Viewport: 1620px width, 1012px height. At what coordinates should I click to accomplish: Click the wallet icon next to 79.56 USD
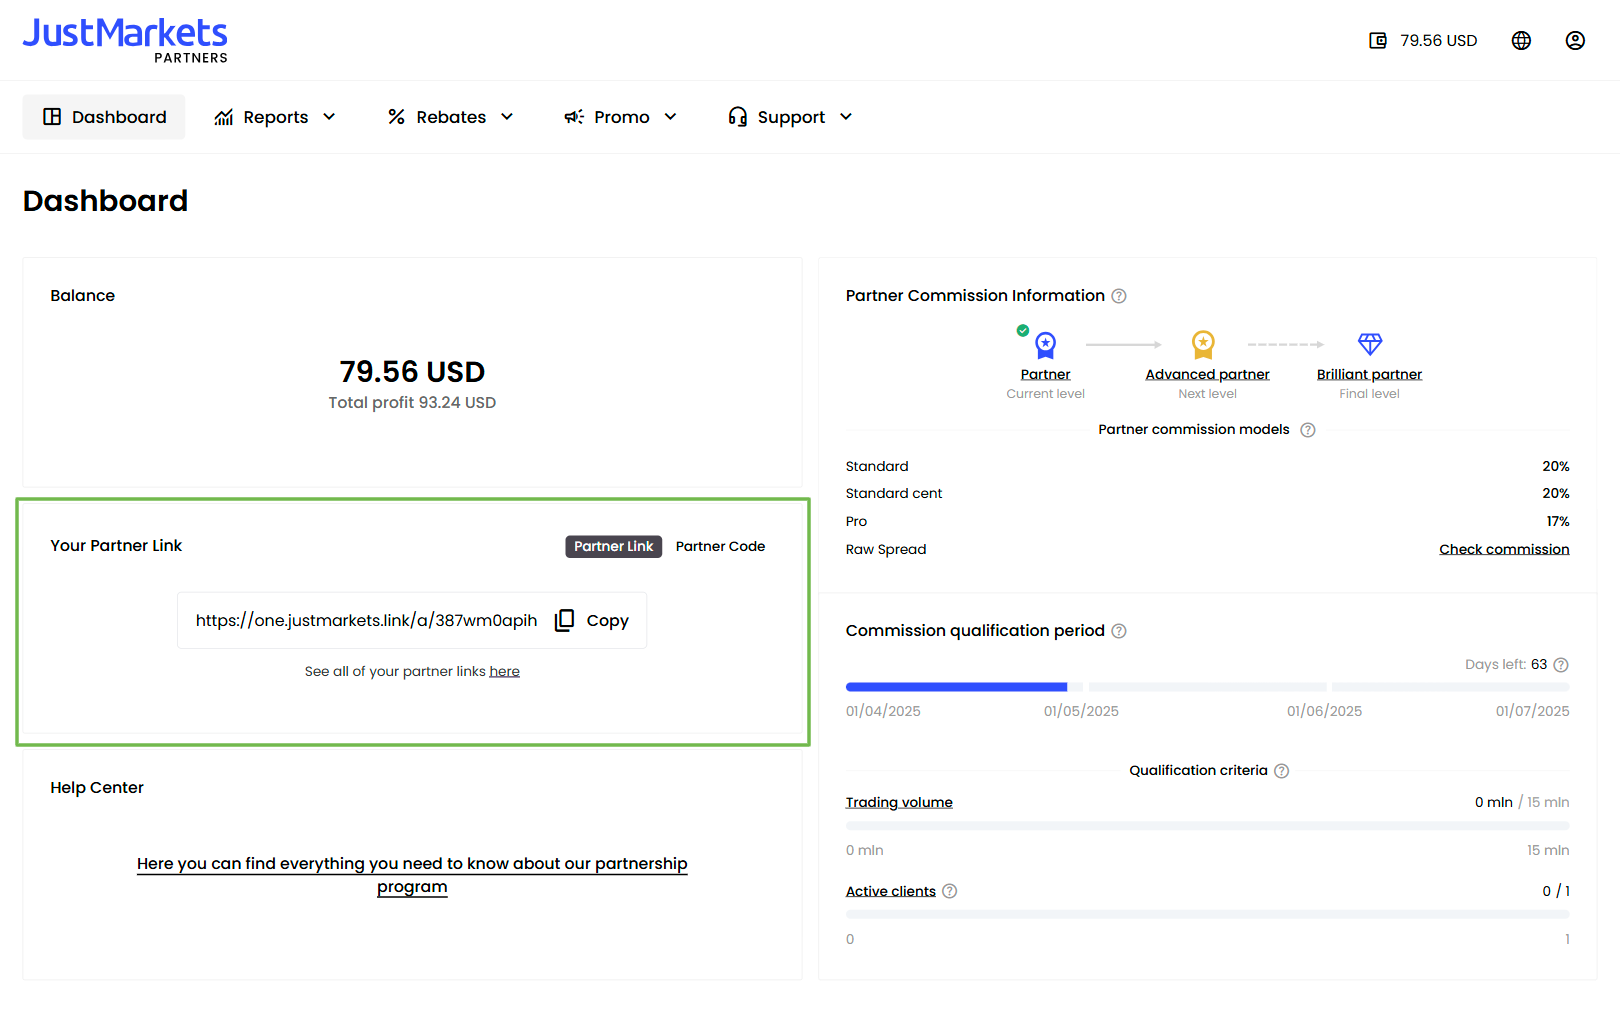click(x=1378, y=41)
